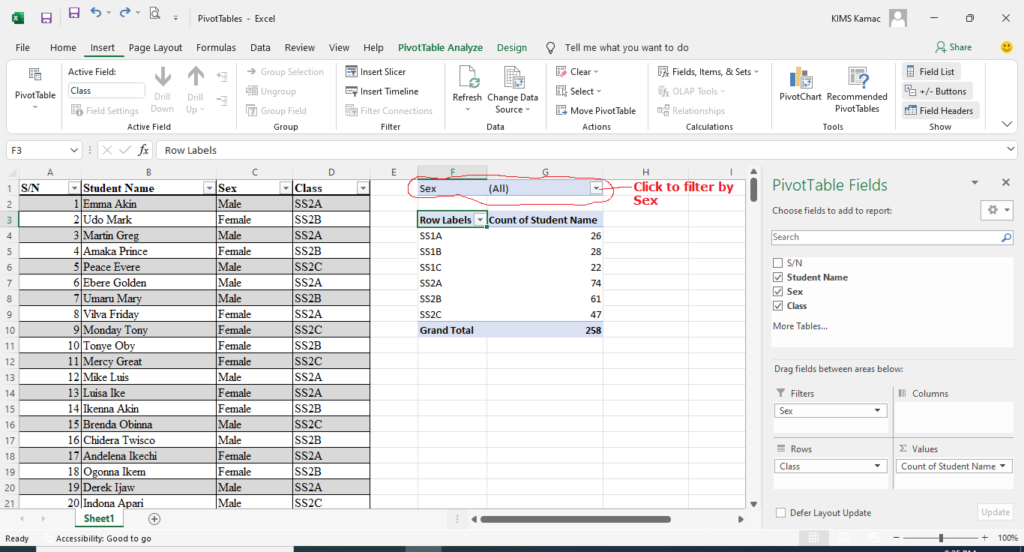The width and height of the screenshot is (1024, 552).
Task: Click the Drill Up arrow icon
Action: pos(195,76)
